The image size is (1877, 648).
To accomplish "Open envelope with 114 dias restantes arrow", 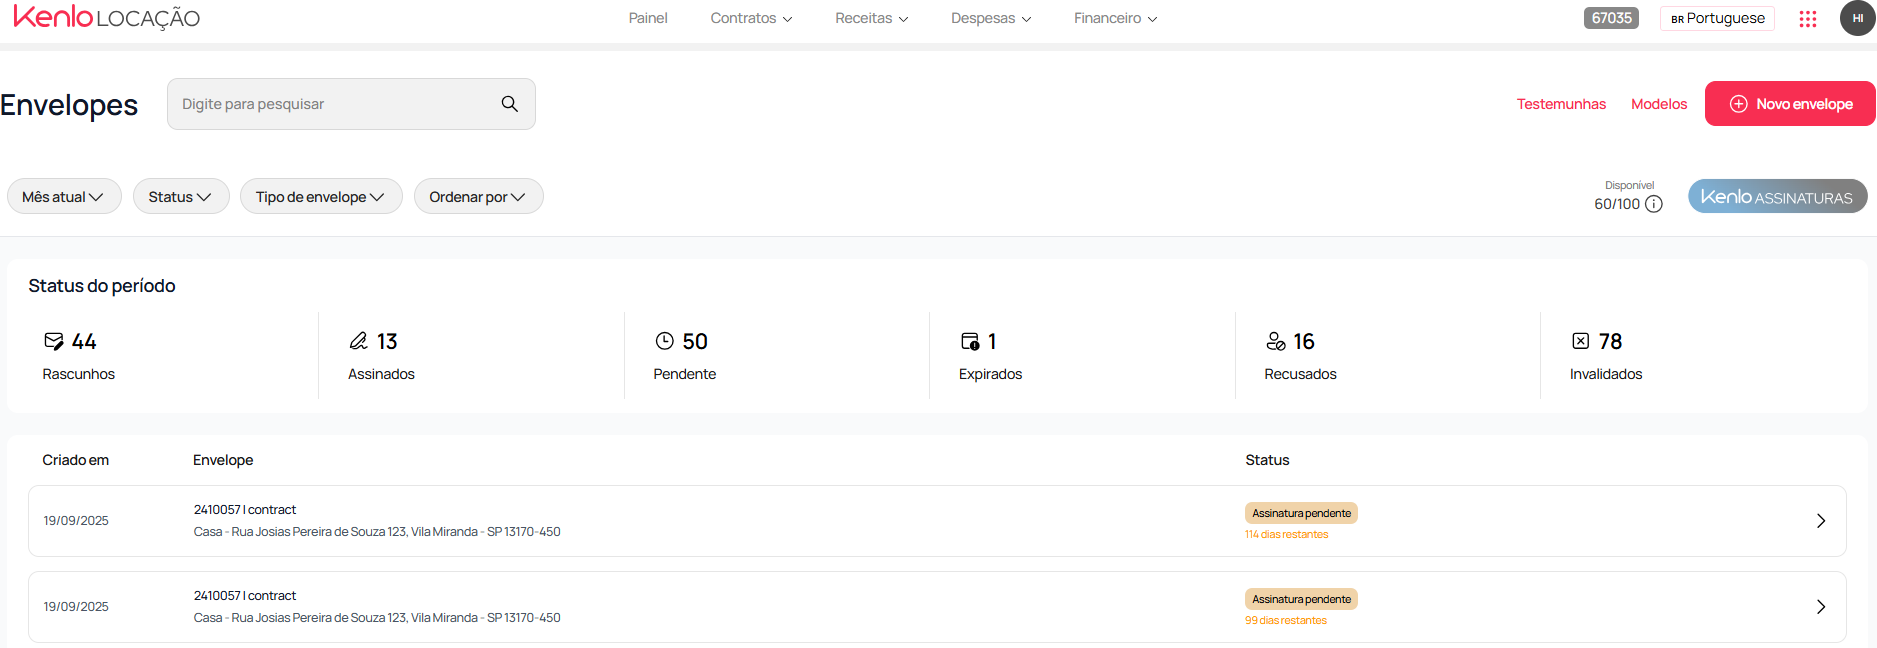I will click(x=1820, y=521).
